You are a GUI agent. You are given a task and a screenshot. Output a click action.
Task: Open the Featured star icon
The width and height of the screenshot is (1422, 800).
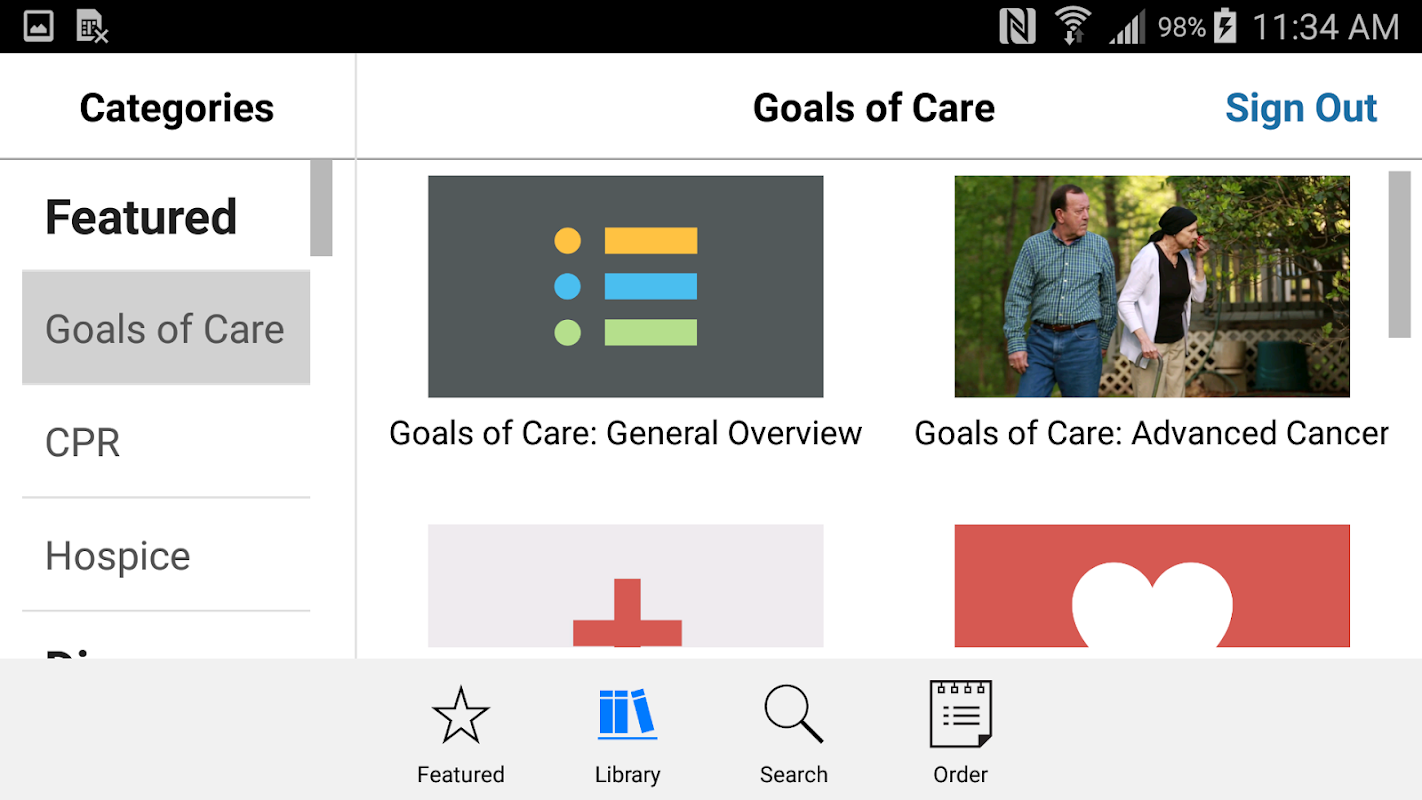[x=460, y=716]
